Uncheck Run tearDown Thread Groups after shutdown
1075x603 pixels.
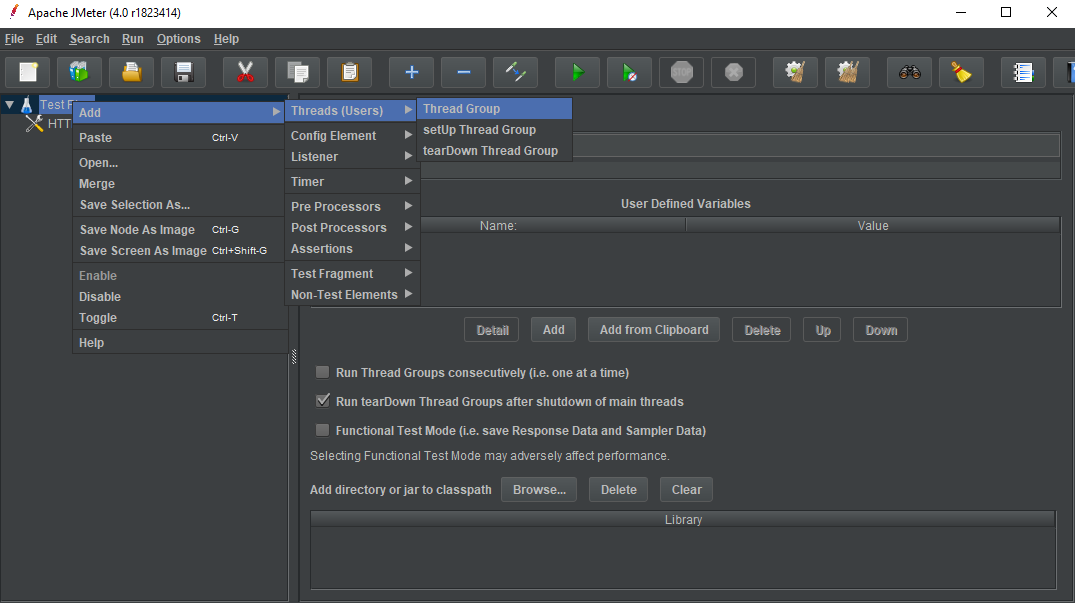pos(323,402)
